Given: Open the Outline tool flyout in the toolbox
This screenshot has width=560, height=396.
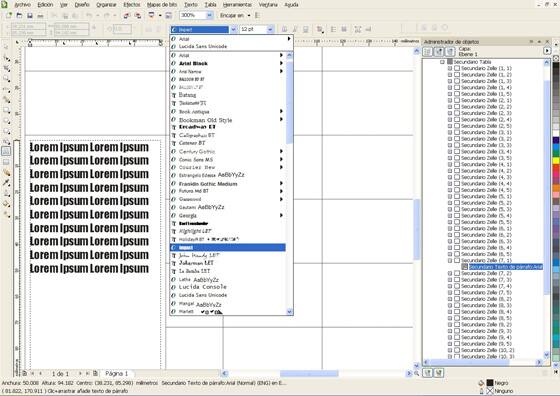Looking at the screenshot, I should click(6, 193).
